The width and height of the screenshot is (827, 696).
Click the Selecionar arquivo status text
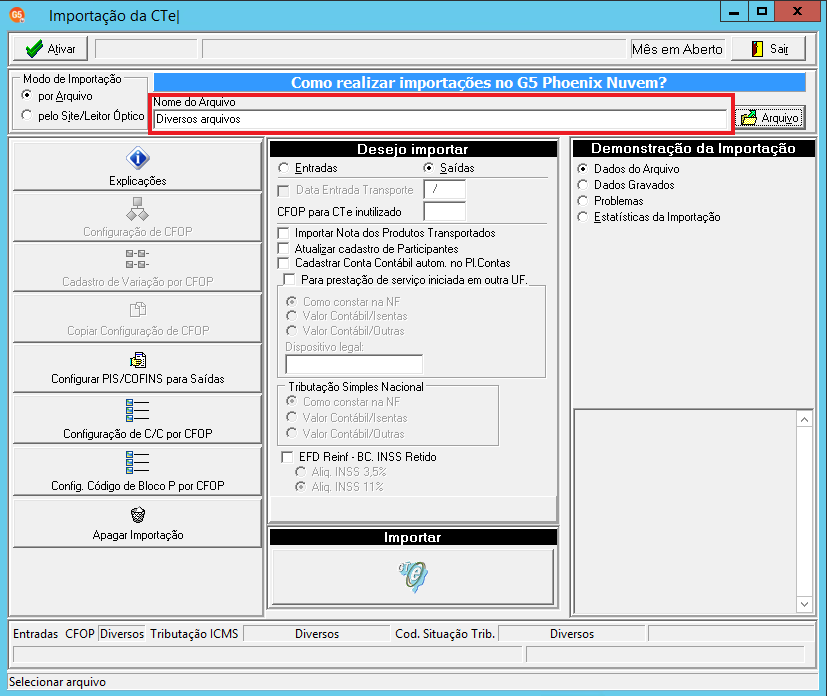[57, 682]
